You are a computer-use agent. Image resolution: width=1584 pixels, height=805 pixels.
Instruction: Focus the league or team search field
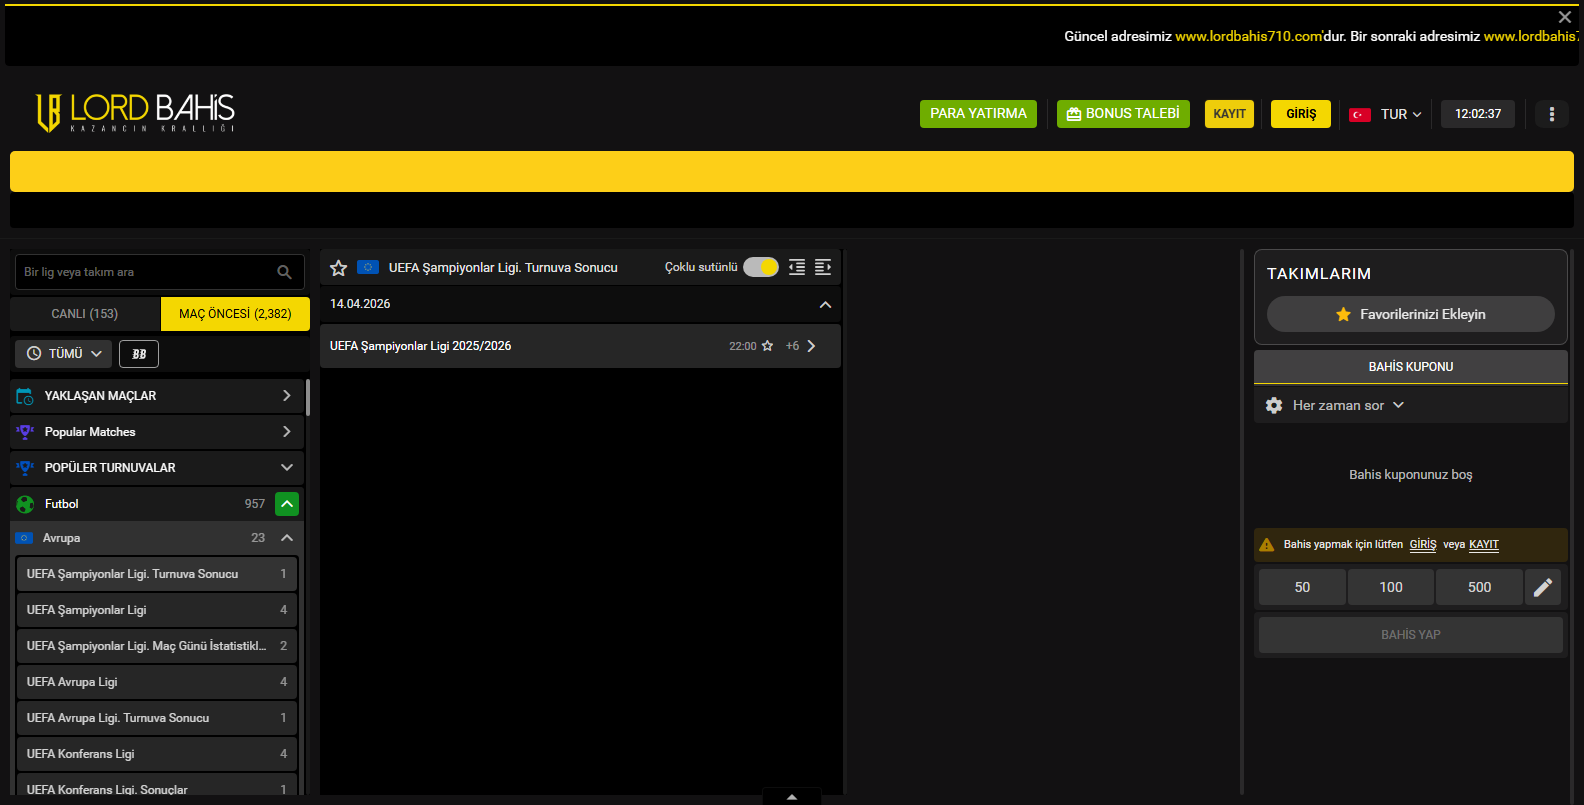click(160, 272)
